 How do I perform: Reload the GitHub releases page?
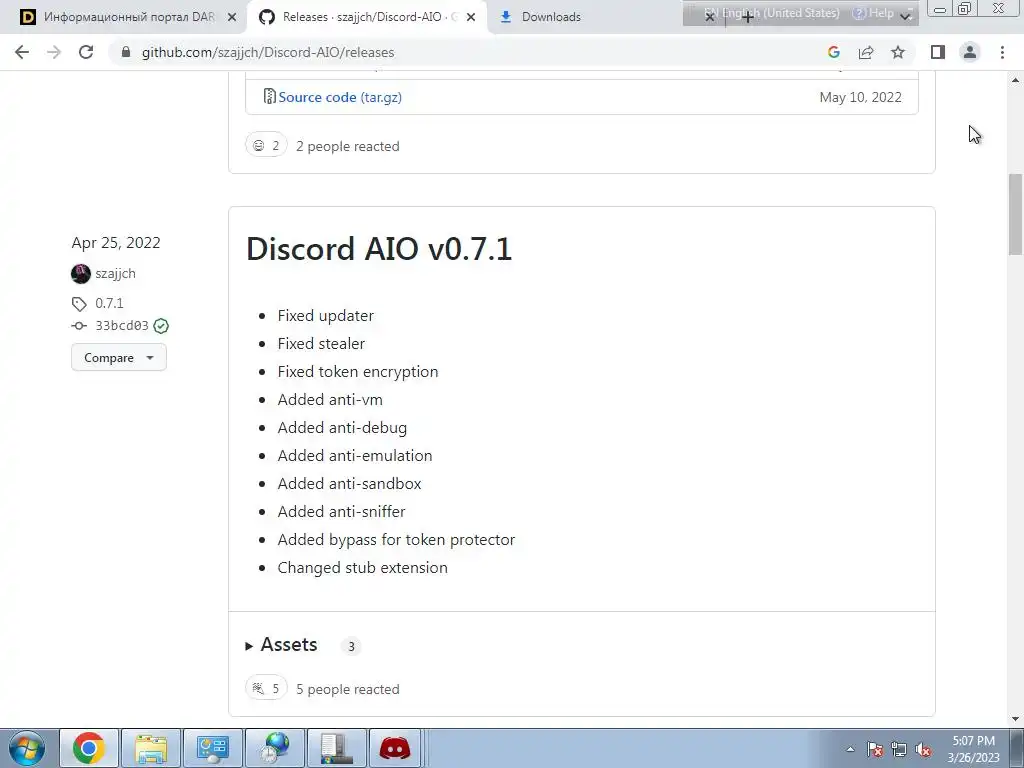(86, 52)
